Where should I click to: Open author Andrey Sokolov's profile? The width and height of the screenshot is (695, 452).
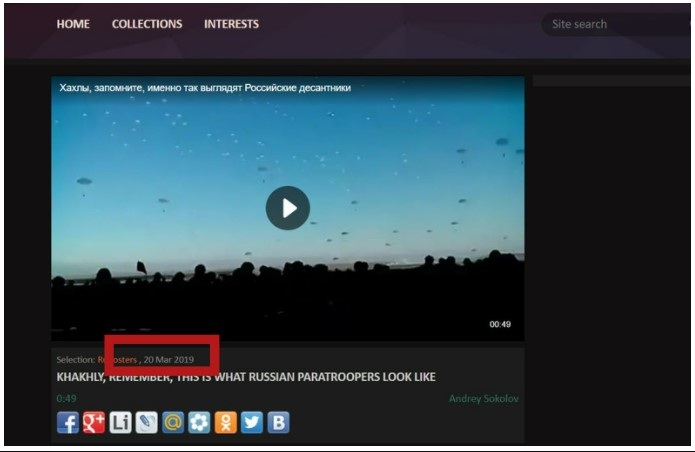484,399
